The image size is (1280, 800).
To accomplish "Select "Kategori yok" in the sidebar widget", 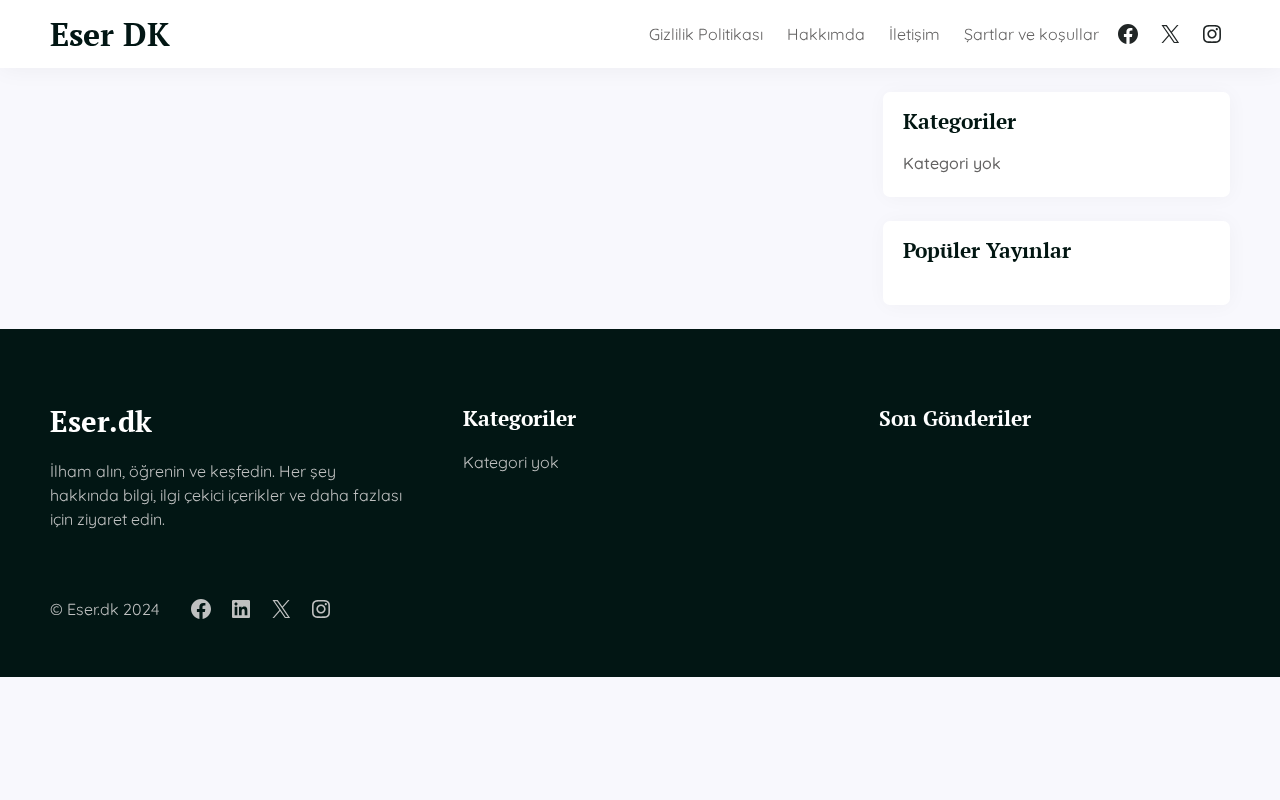I will (952, 163).
